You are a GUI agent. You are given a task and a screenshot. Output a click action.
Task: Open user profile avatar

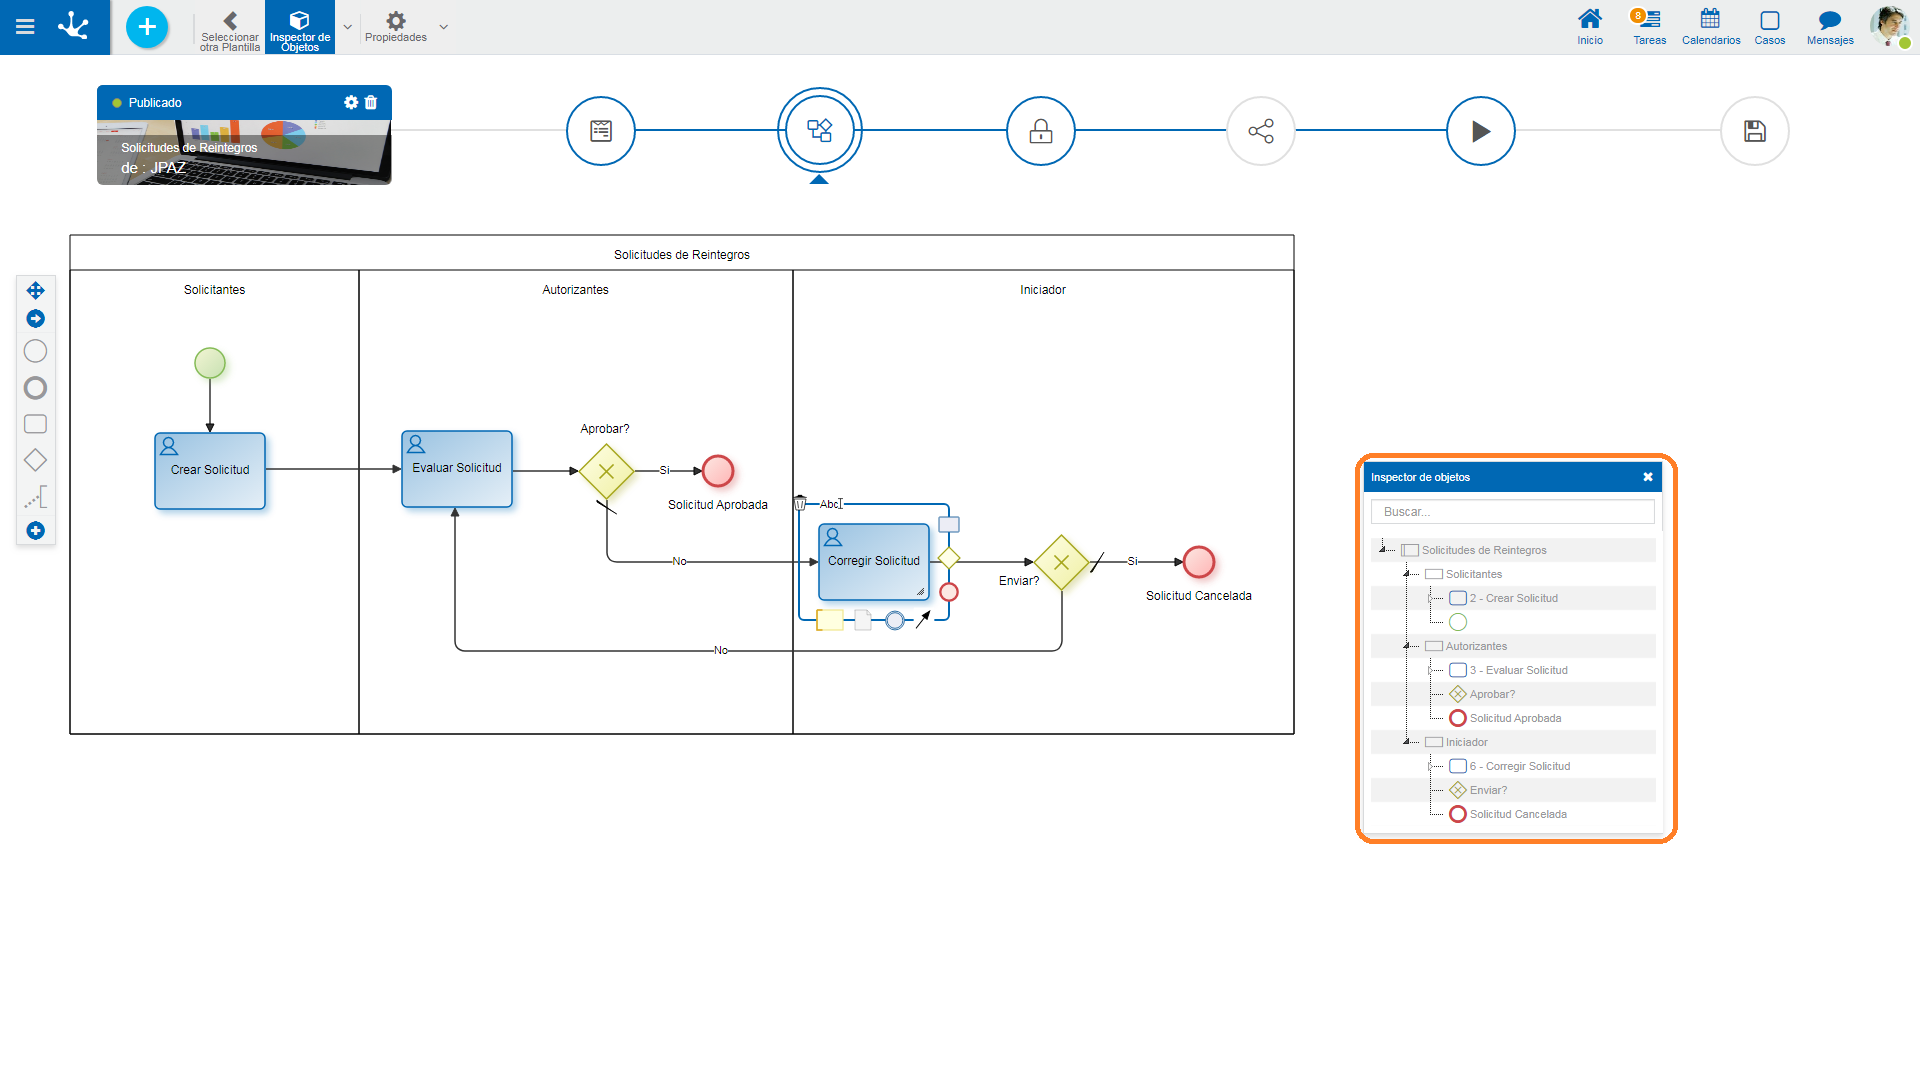(x=1889, y=25)
